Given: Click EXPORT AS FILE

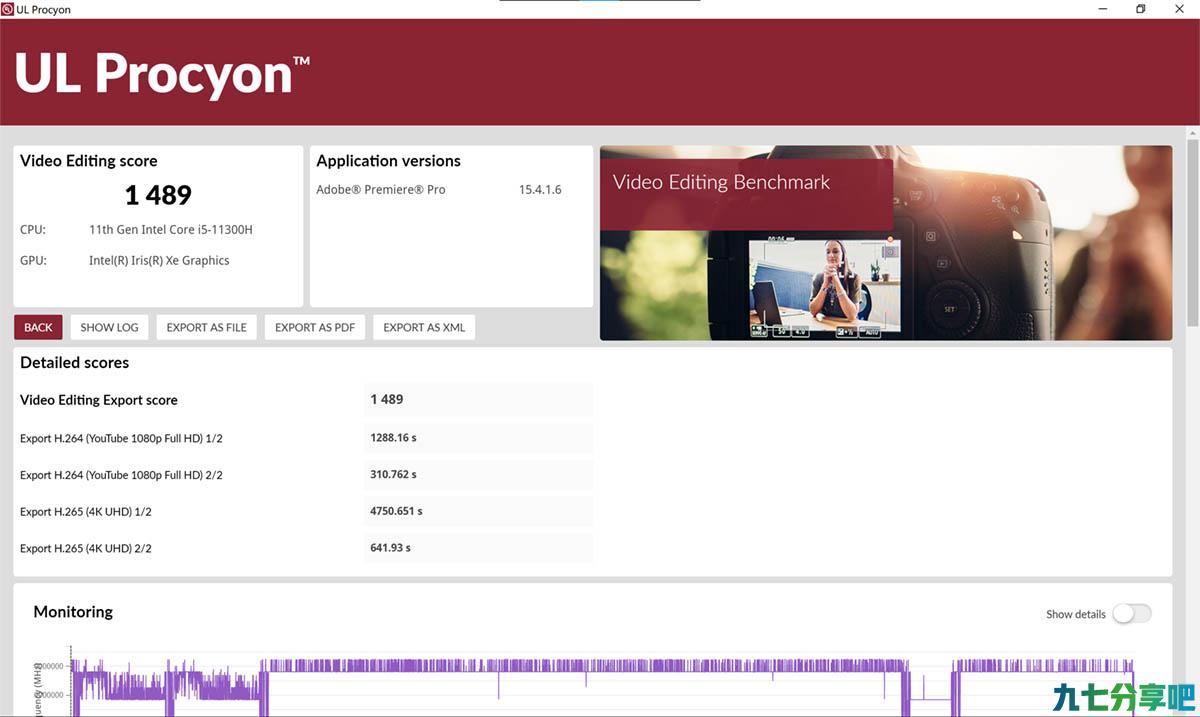Looking at the screenshot, I should click(x=207, y=327).
